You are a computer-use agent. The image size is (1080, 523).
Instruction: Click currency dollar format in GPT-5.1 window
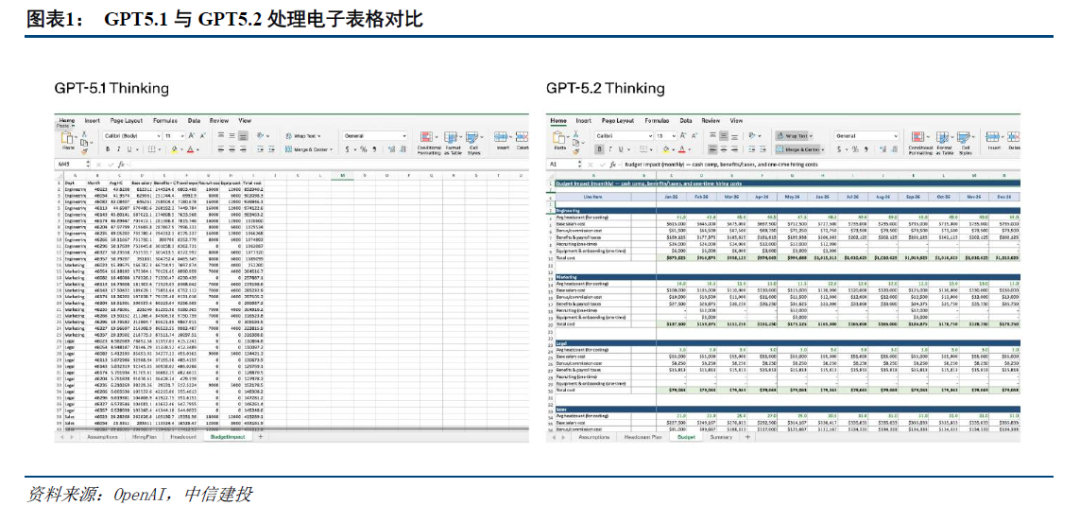(x=347, y=150)
